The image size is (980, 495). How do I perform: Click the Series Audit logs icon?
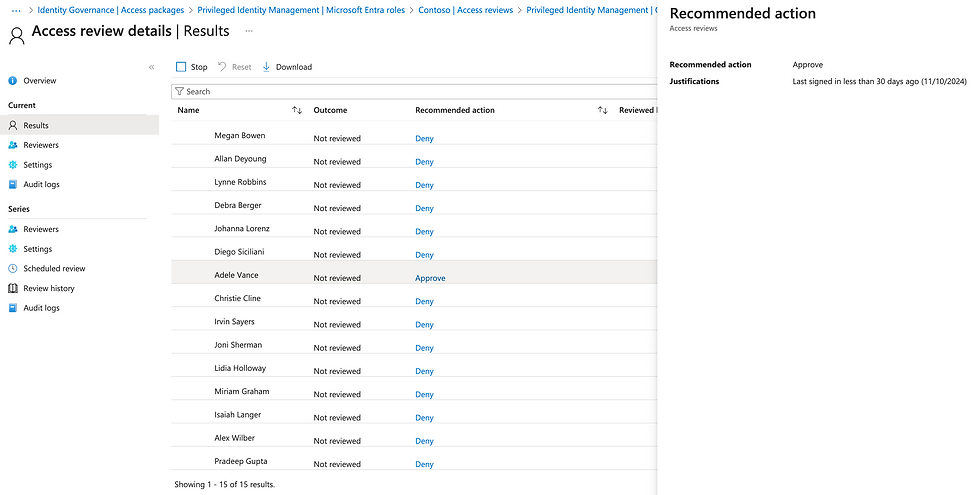pyautogui.click(x=12, y=308)
